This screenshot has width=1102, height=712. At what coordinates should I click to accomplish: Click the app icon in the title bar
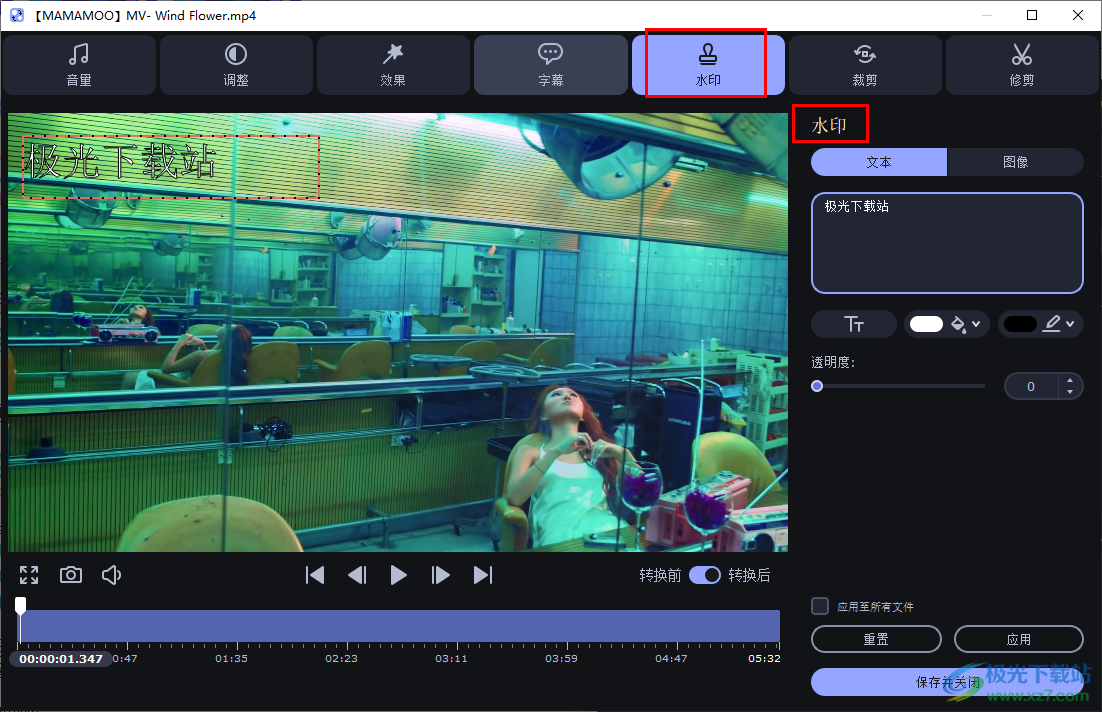[x=17, y=15]
